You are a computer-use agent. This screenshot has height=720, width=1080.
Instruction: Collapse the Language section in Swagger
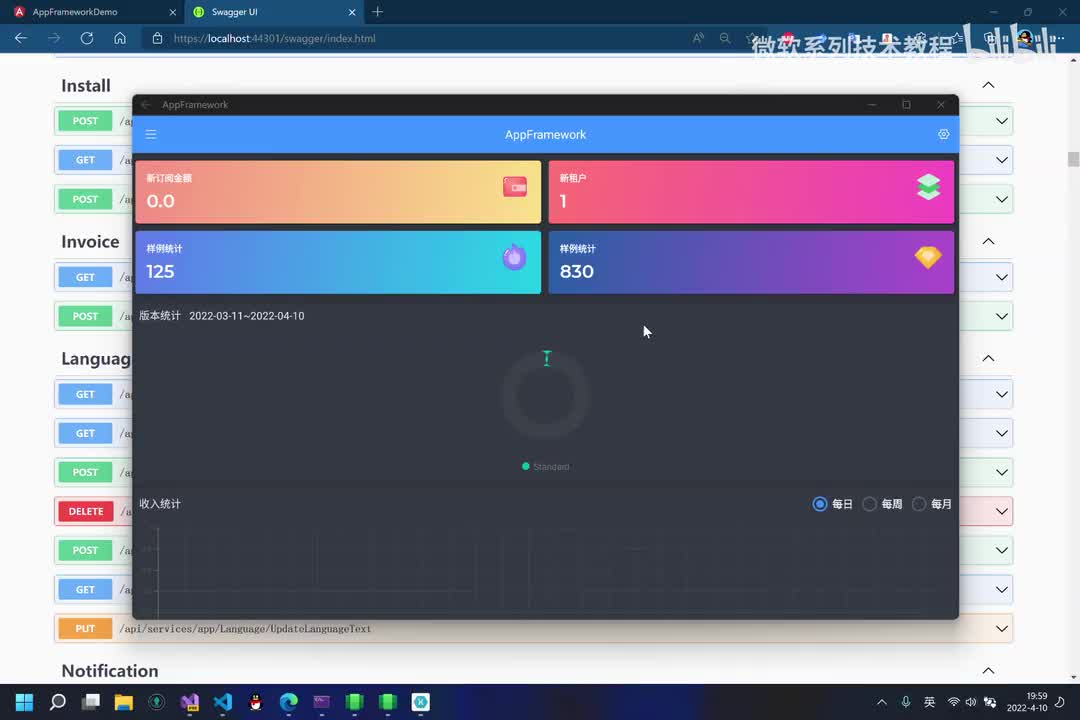click(x=988, y=358)
